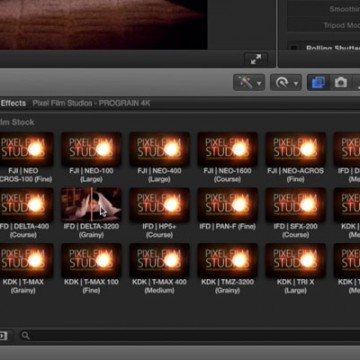This screenshot has height=360, width=360.
Task: Open the Photos browser camera icon
Action: (x=340, y=82)
